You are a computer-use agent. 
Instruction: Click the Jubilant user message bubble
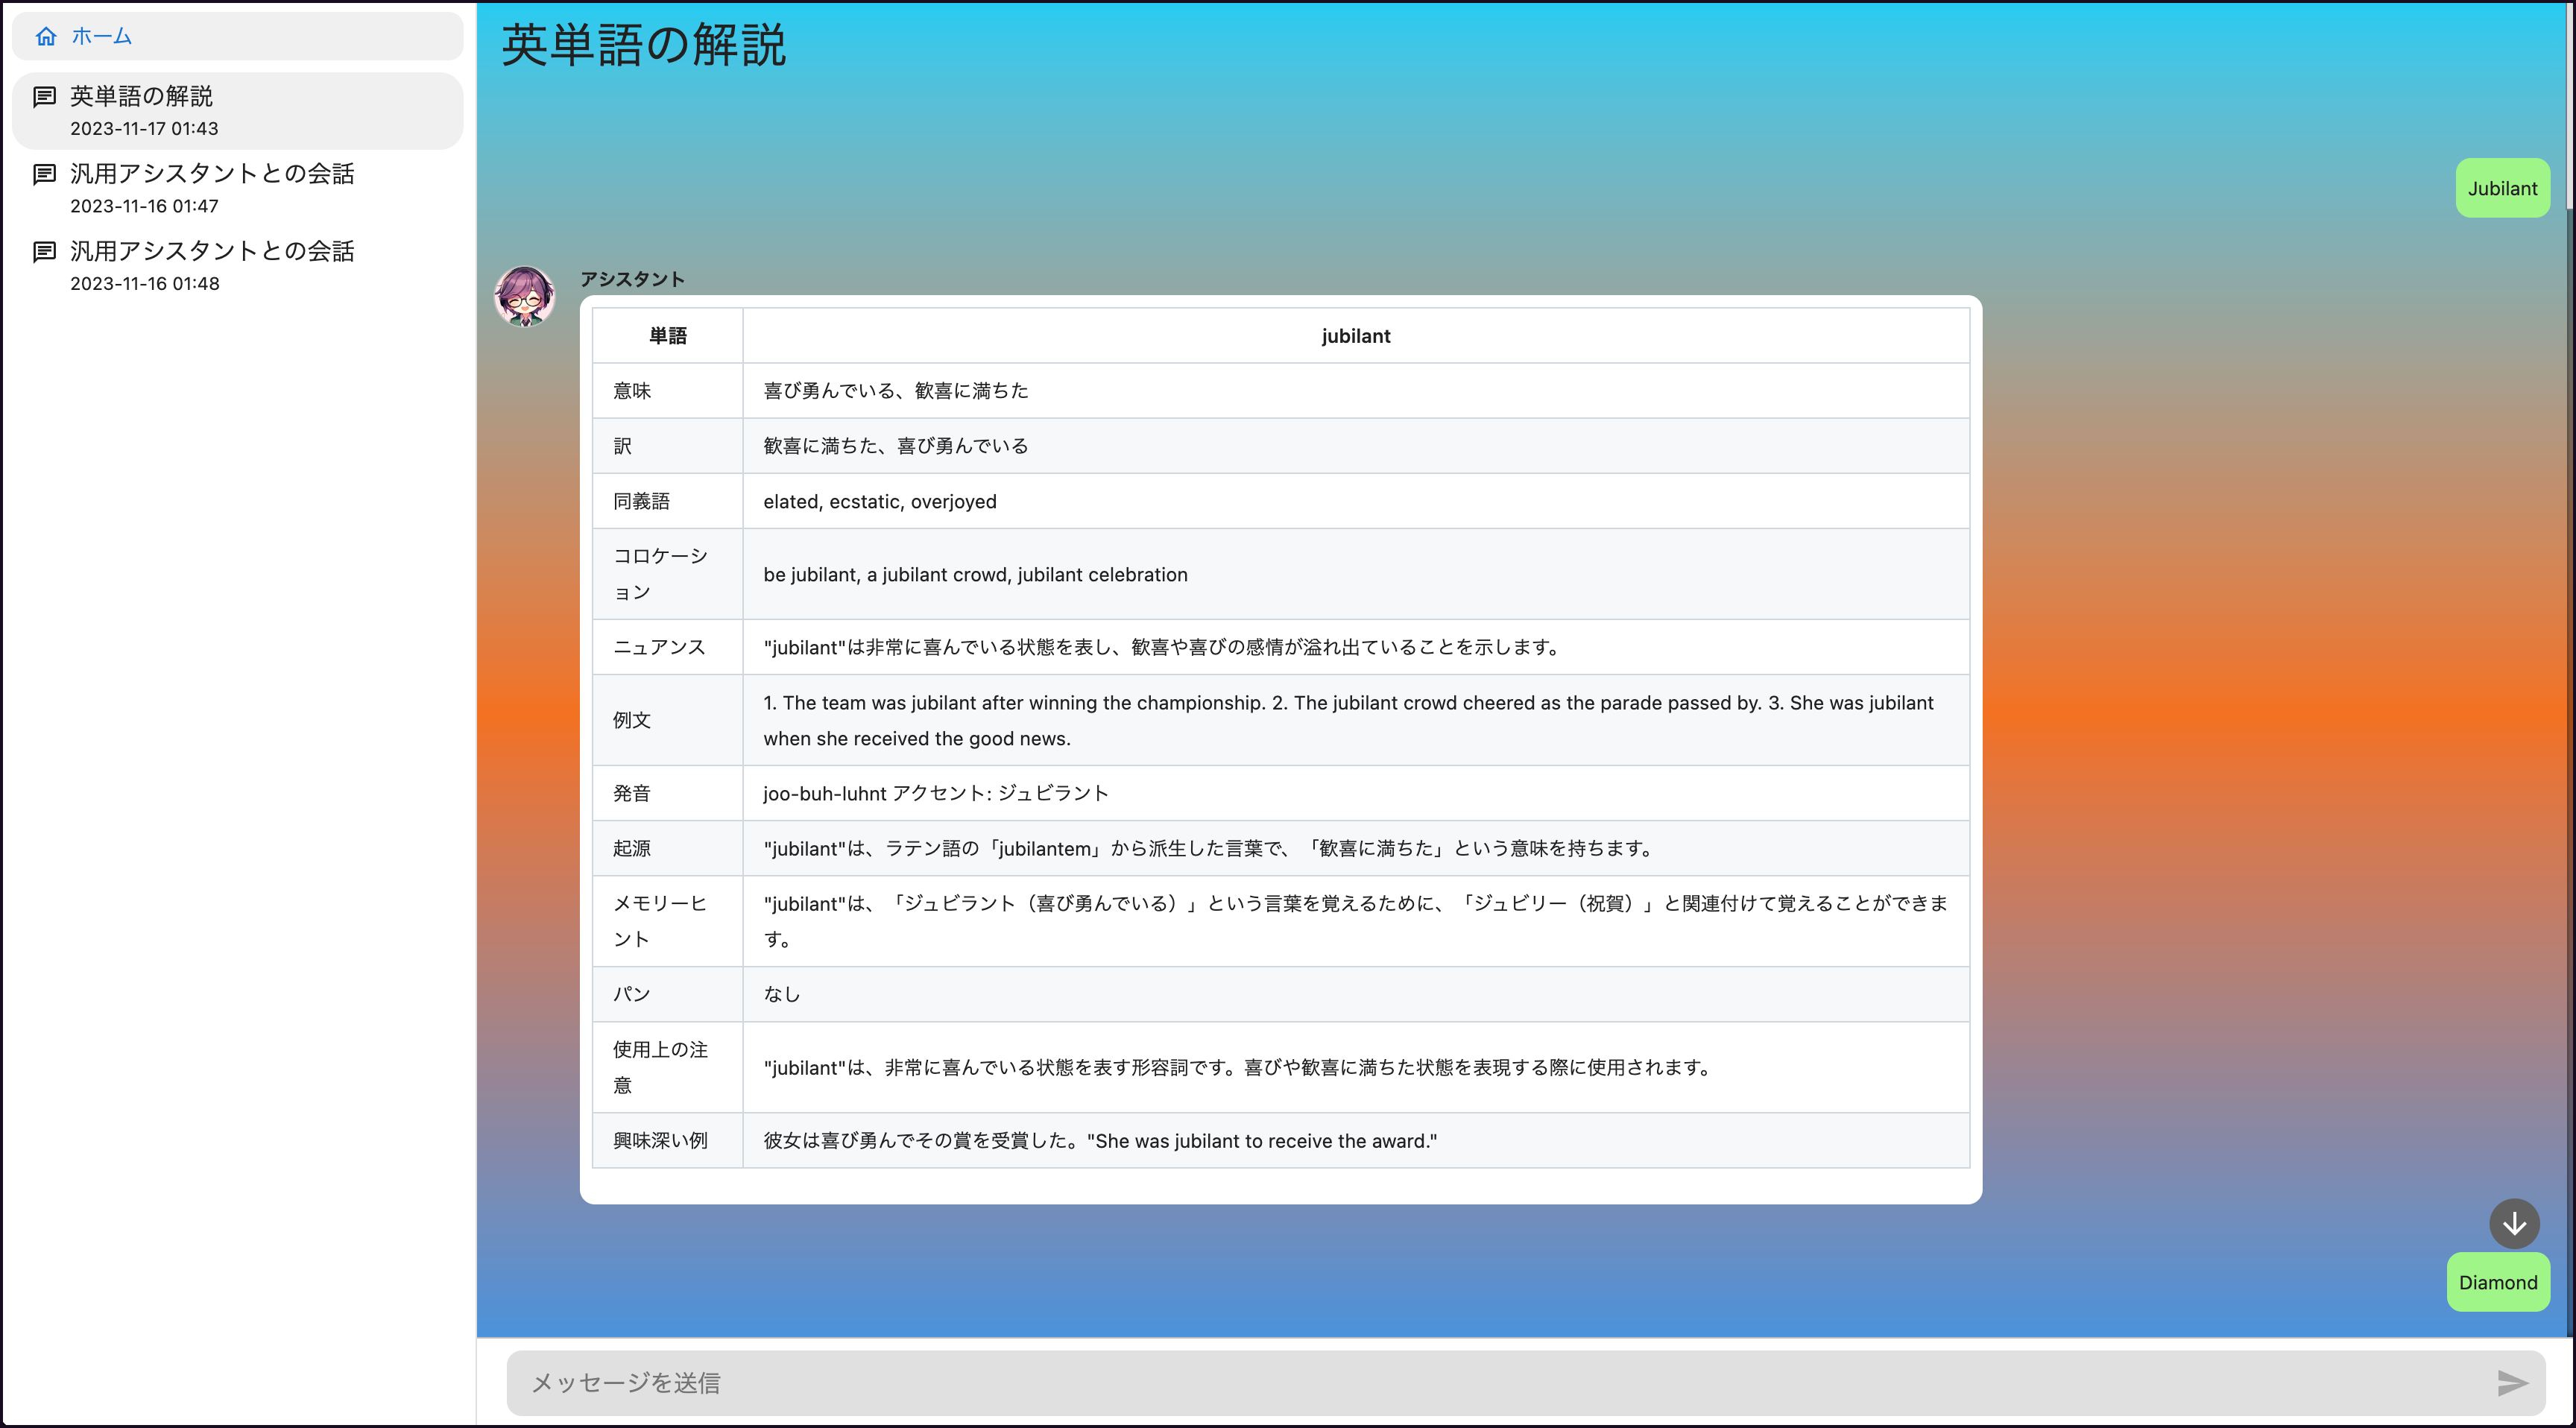(x=2502, y=188)
